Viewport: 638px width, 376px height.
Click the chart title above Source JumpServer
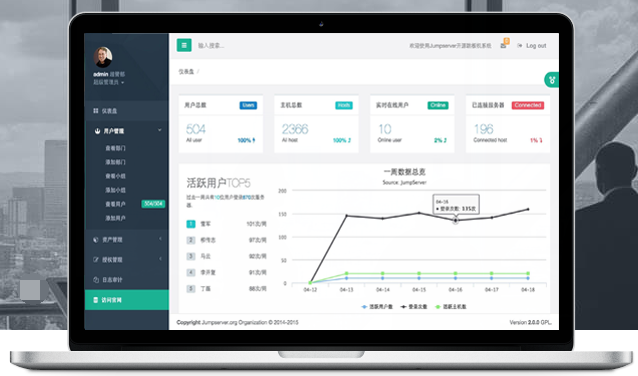click(x=404, y=172)
